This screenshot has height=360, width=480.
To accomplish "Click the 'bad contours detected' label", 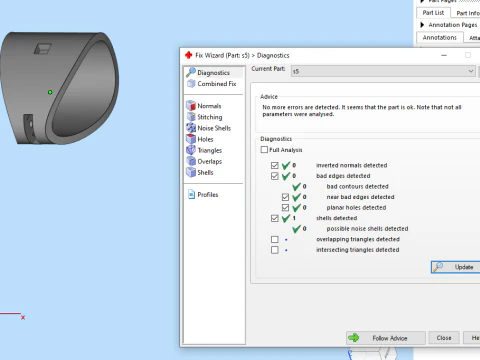I will coord(357,186).
